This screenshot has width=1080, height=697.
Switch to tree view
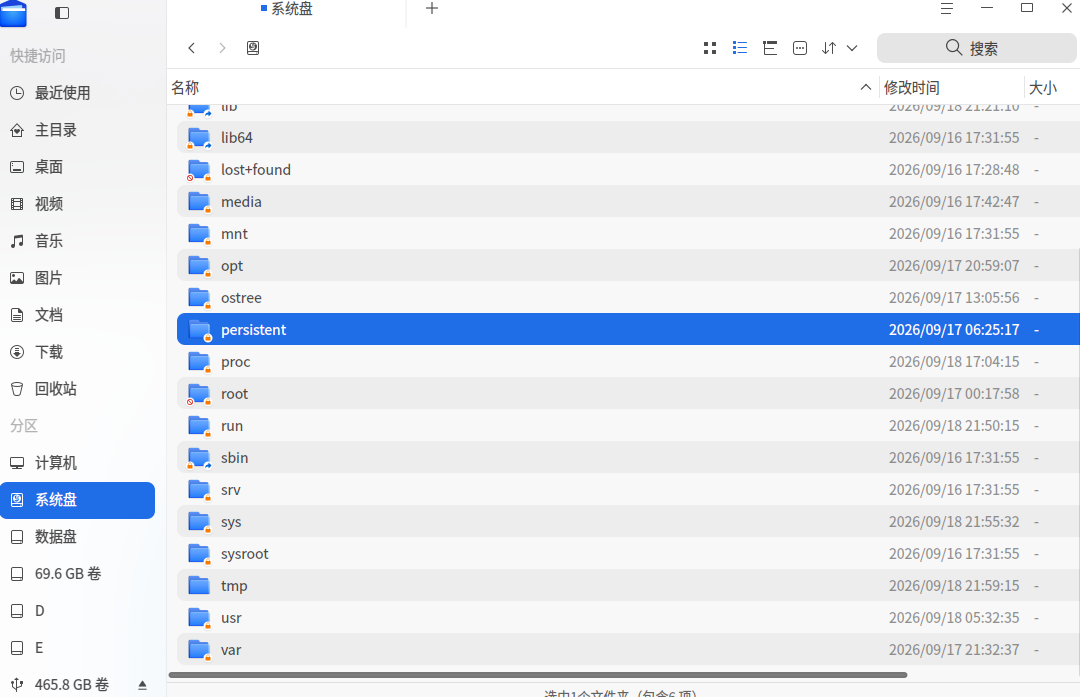770,48
